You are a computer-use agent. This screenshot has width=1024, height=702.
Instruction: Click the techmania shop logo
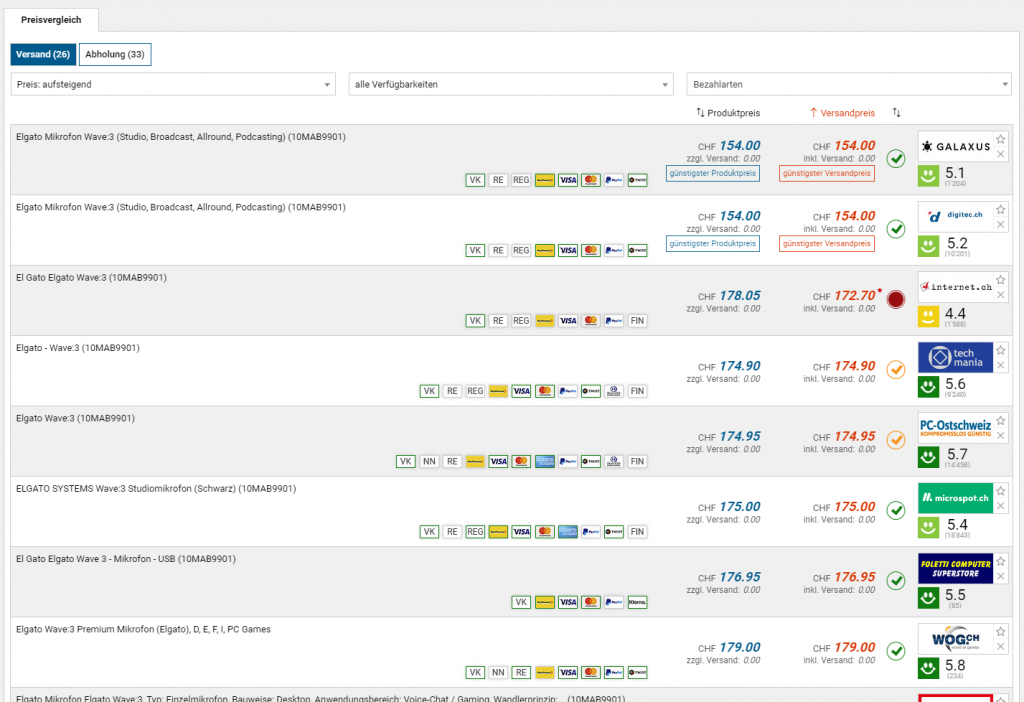(x=955, y=358)
